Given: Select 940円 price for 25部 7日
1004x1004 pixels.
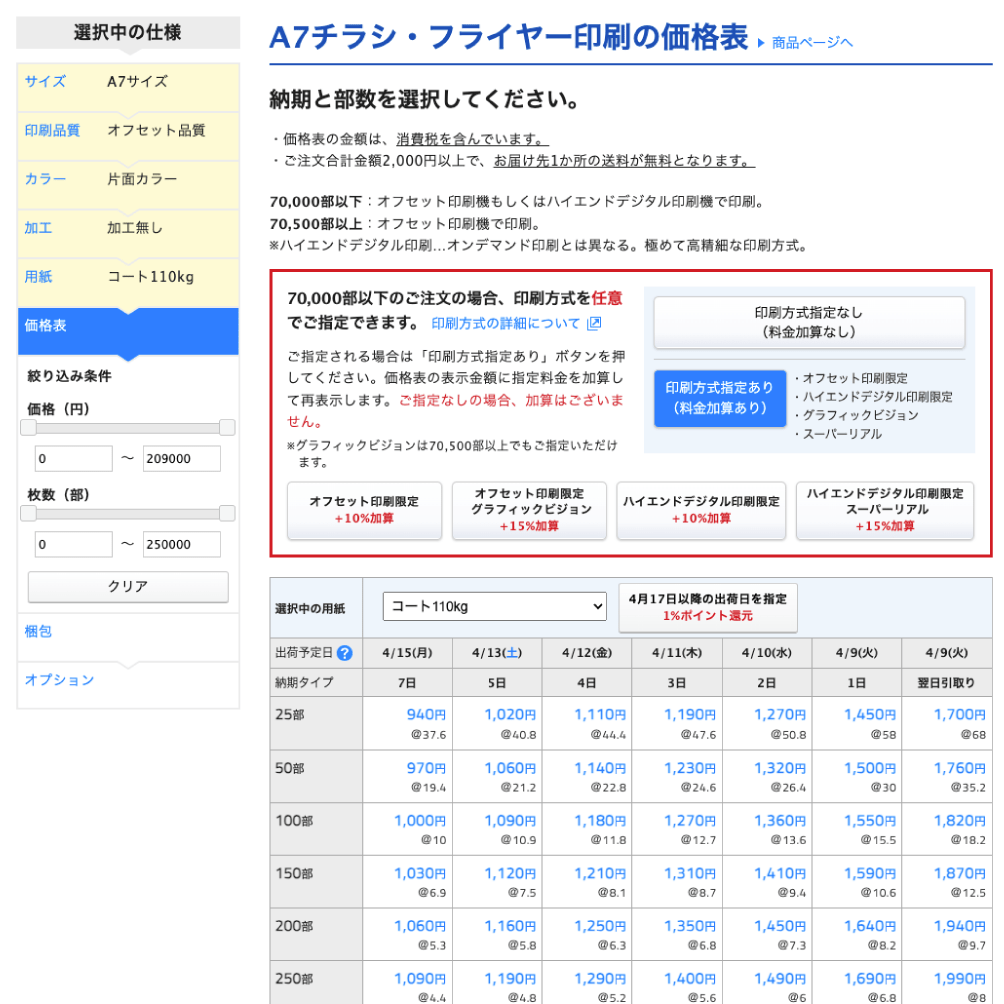Looking at the screenshot, I should tap(426, 715).
